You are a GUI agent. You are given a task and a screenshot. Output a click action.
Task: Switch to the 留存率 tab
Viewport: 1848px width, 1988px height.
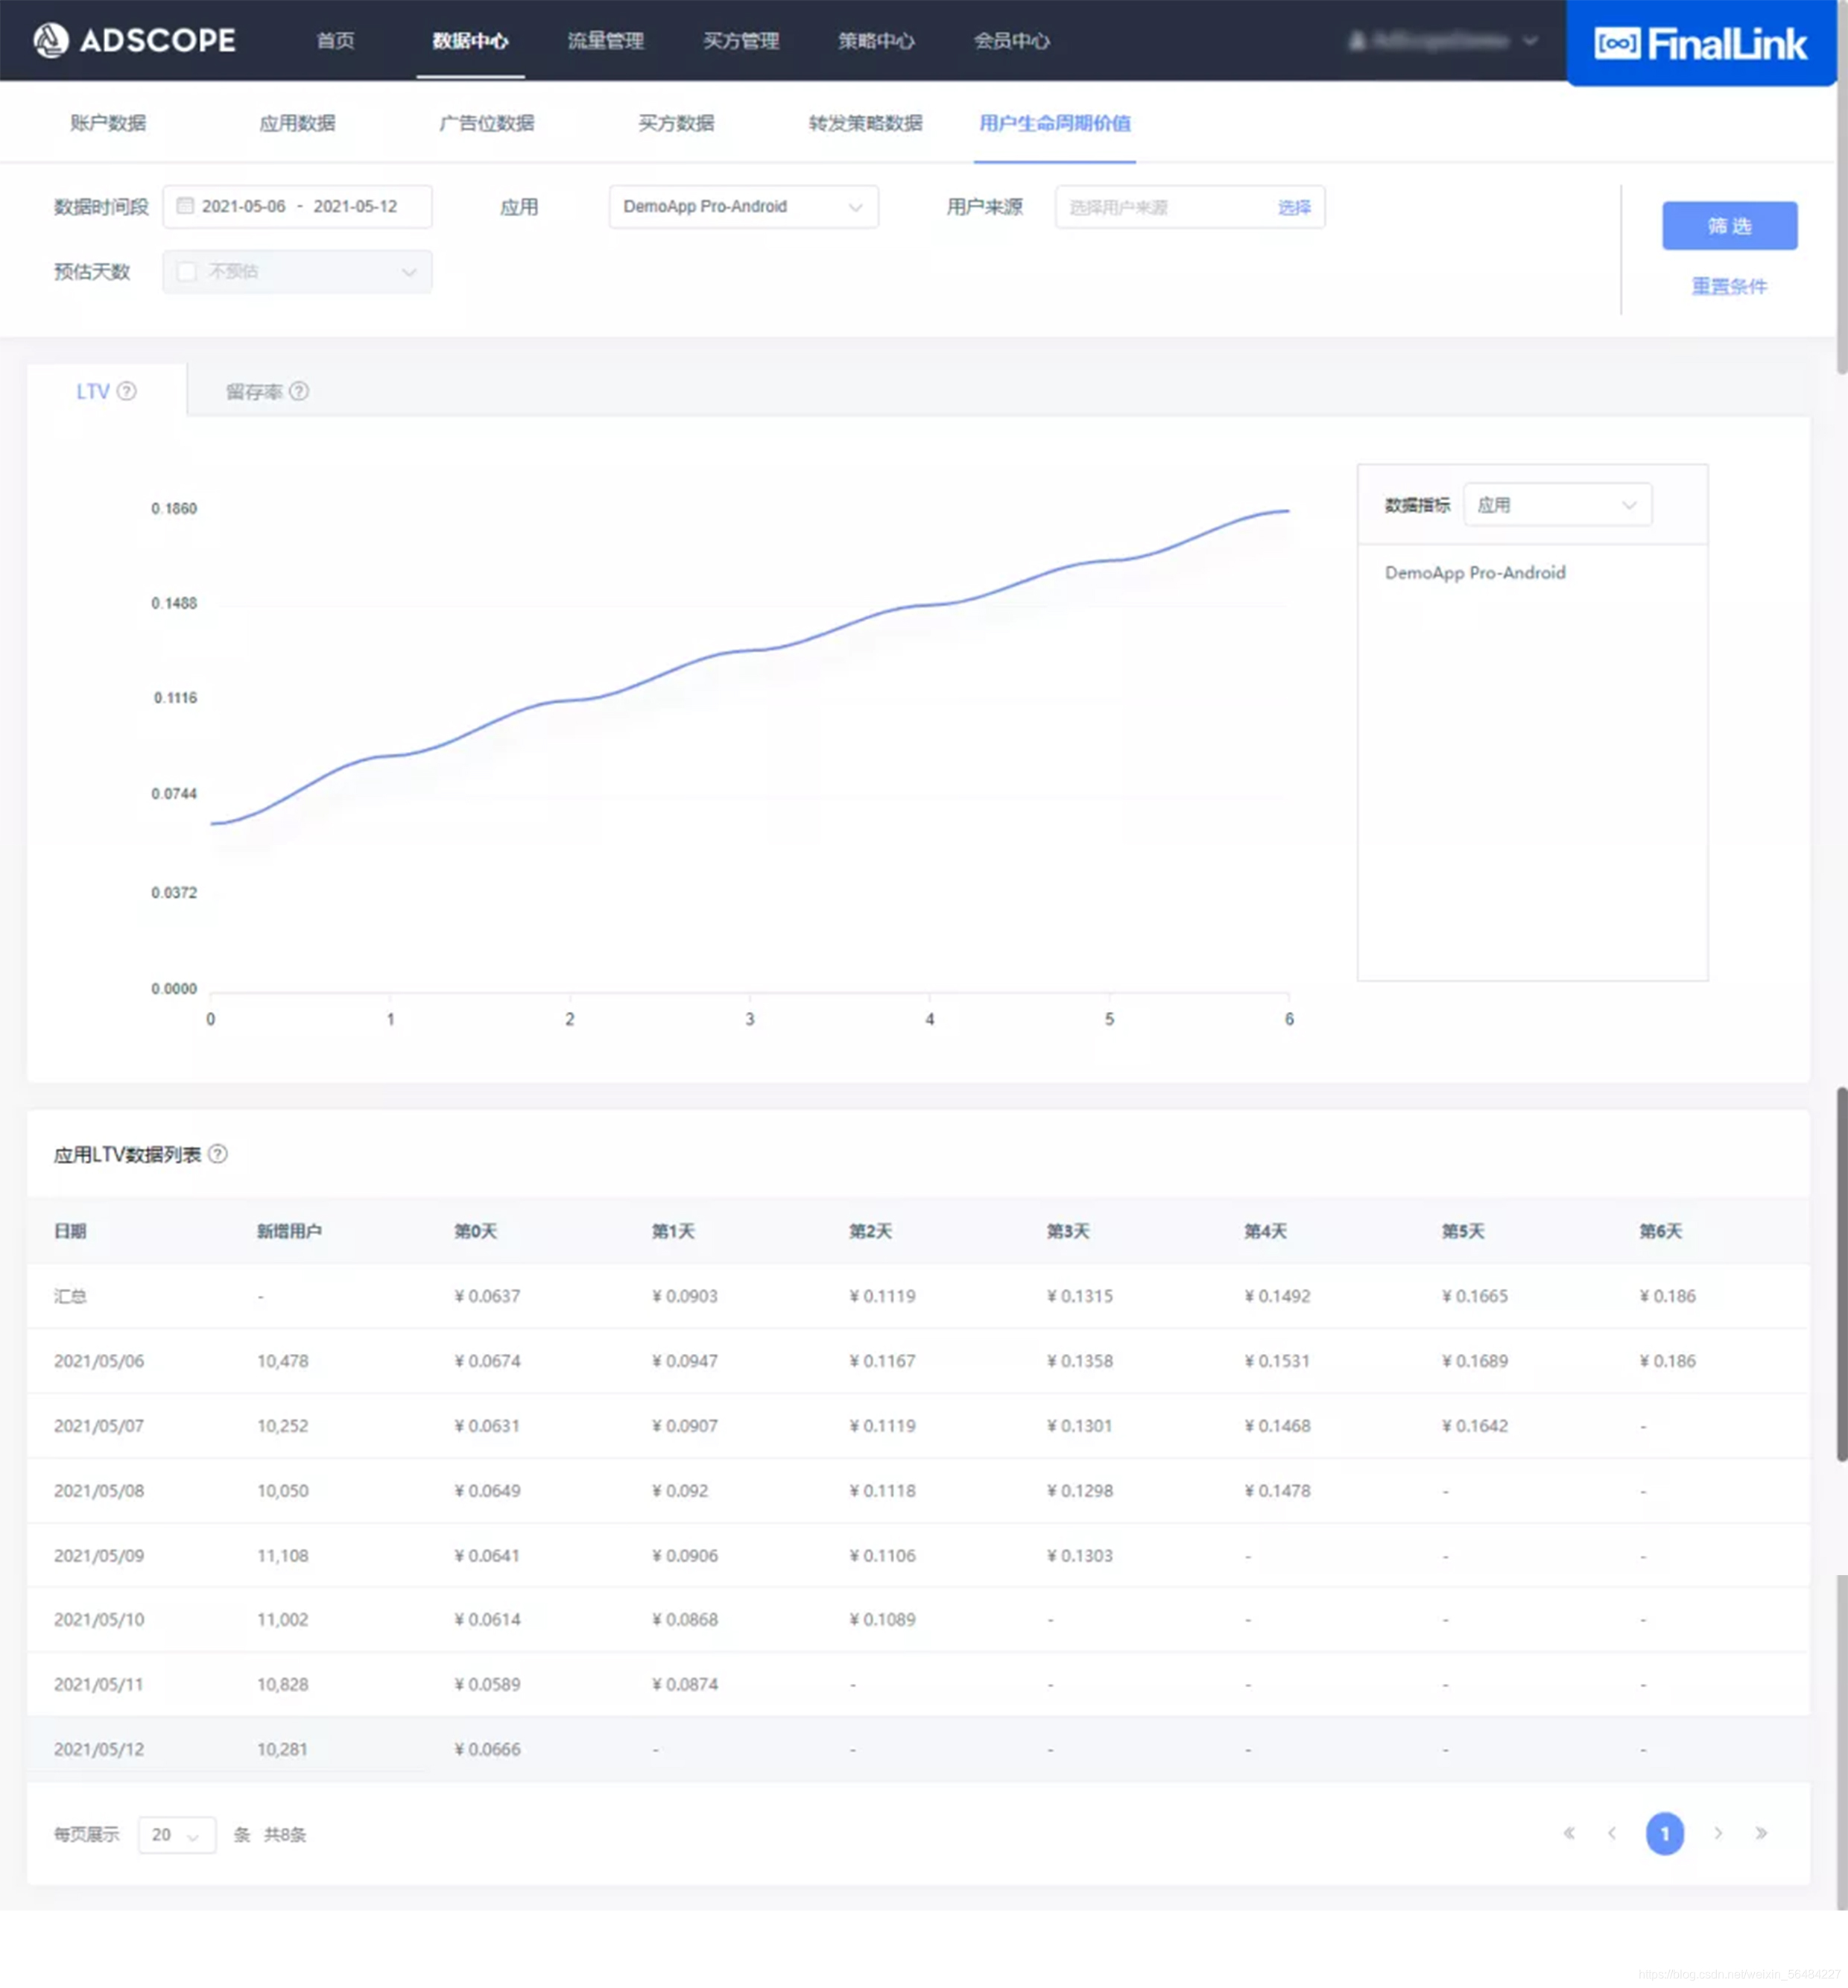(255, 391)
